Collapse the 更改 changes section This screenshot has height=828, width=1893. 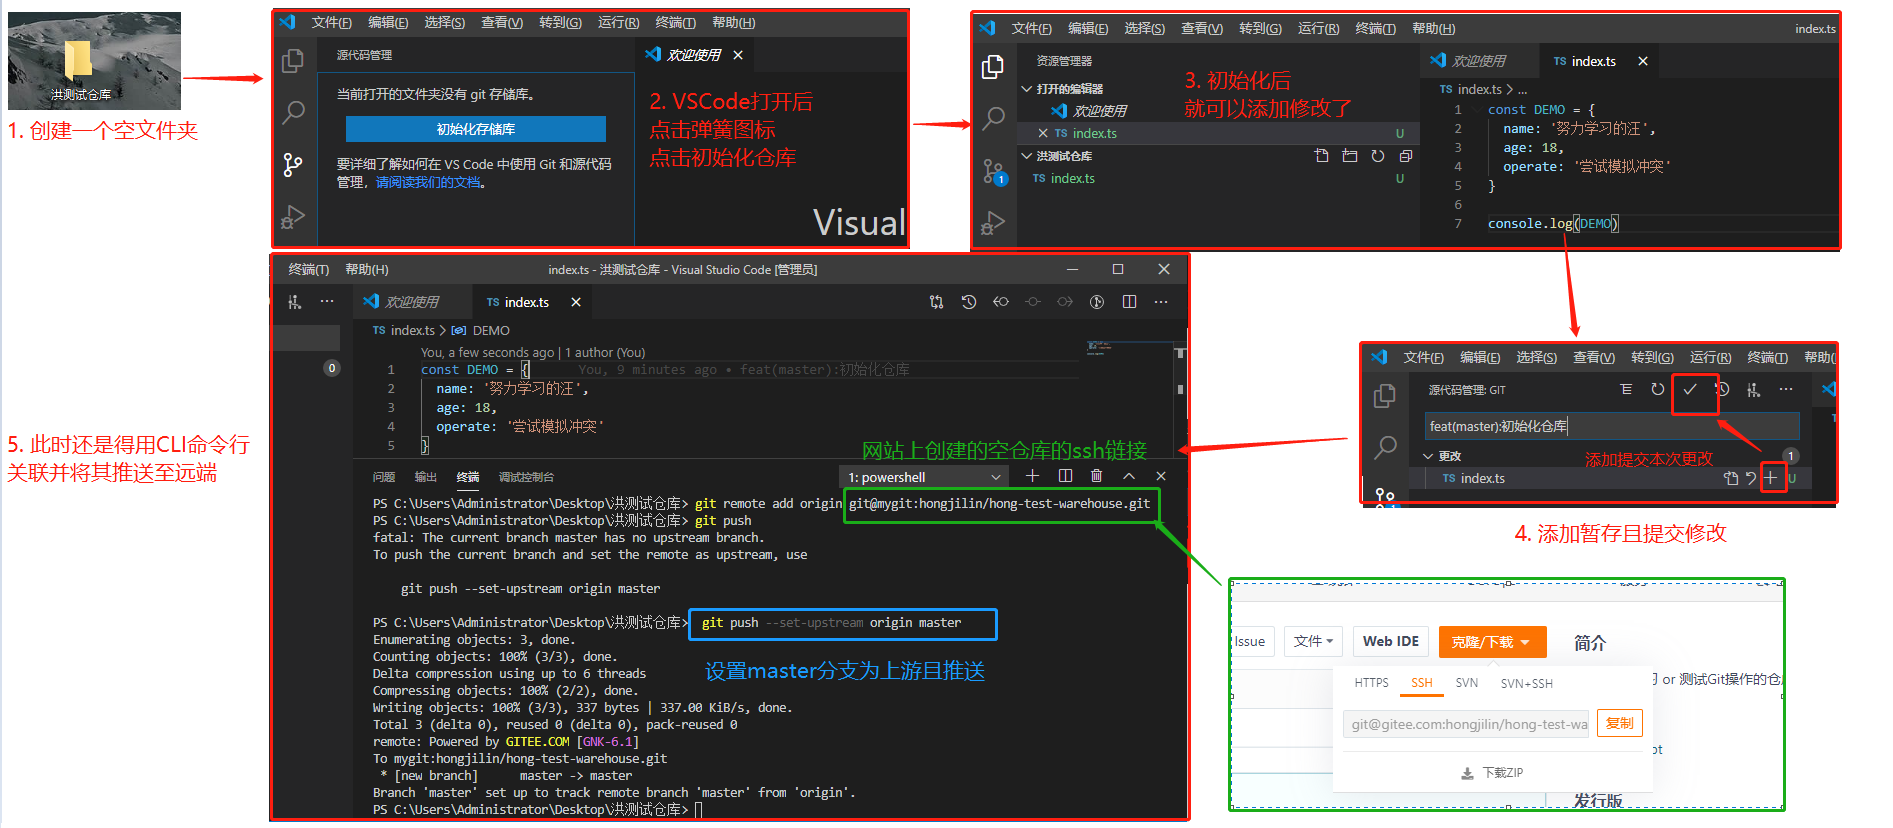coord(1428,456)
